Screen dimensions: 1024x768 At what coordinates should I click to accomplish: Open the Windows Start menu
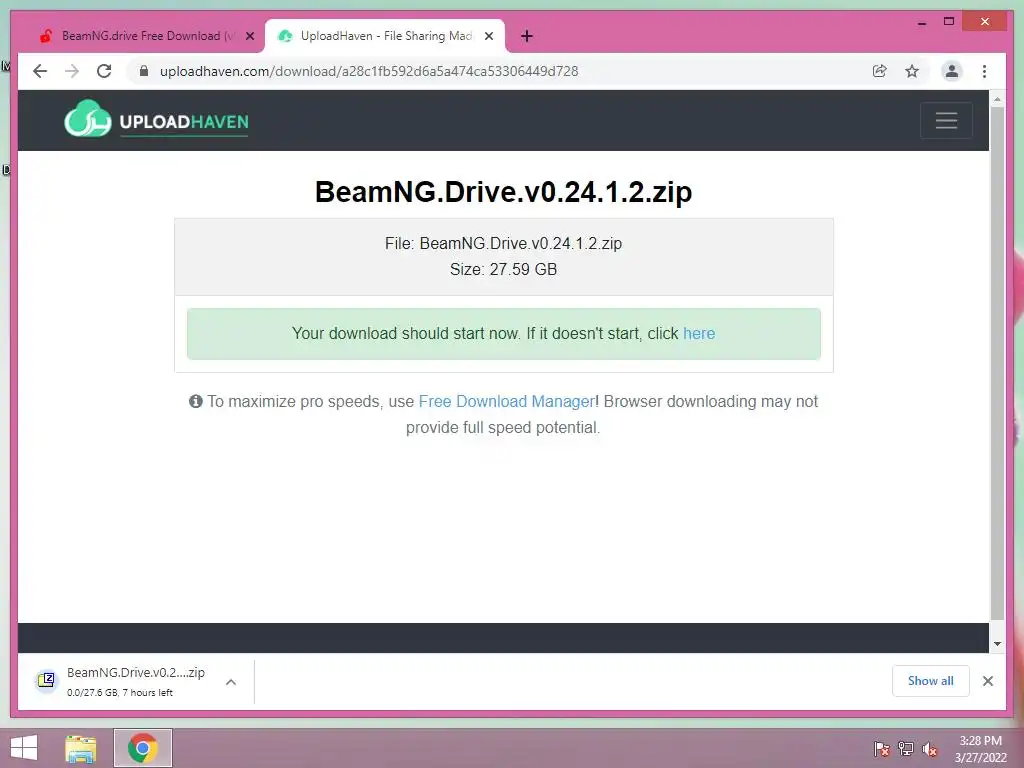[x=24, y=748]
